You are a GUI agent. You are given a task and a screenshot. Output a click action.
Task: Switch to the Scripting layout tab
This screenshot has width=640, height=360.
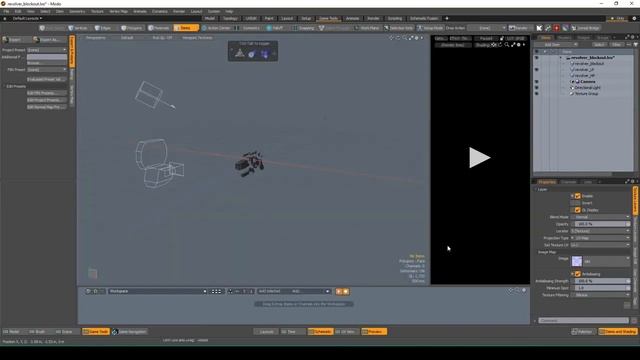click(x=394, y=18)
